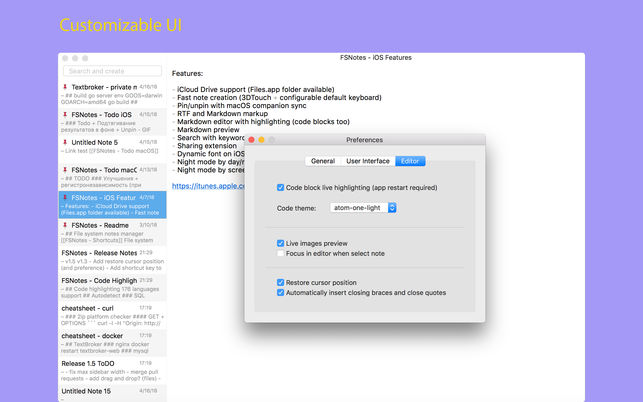
Task: Close the Preferences window with red button
Action: click(x=251, y=140)
